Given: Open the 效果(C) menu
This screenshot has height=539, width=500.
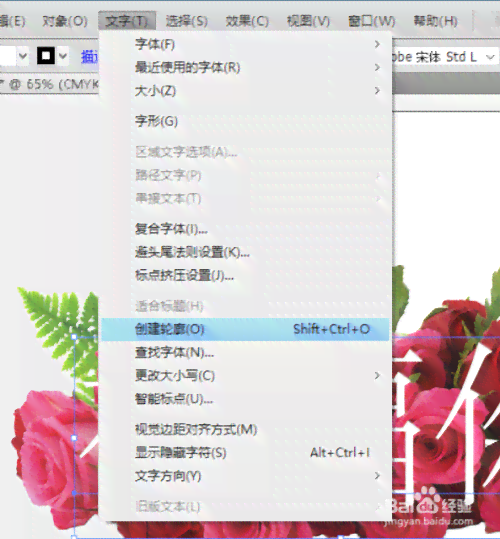Looking at the screenshot, I should point(247,21).
